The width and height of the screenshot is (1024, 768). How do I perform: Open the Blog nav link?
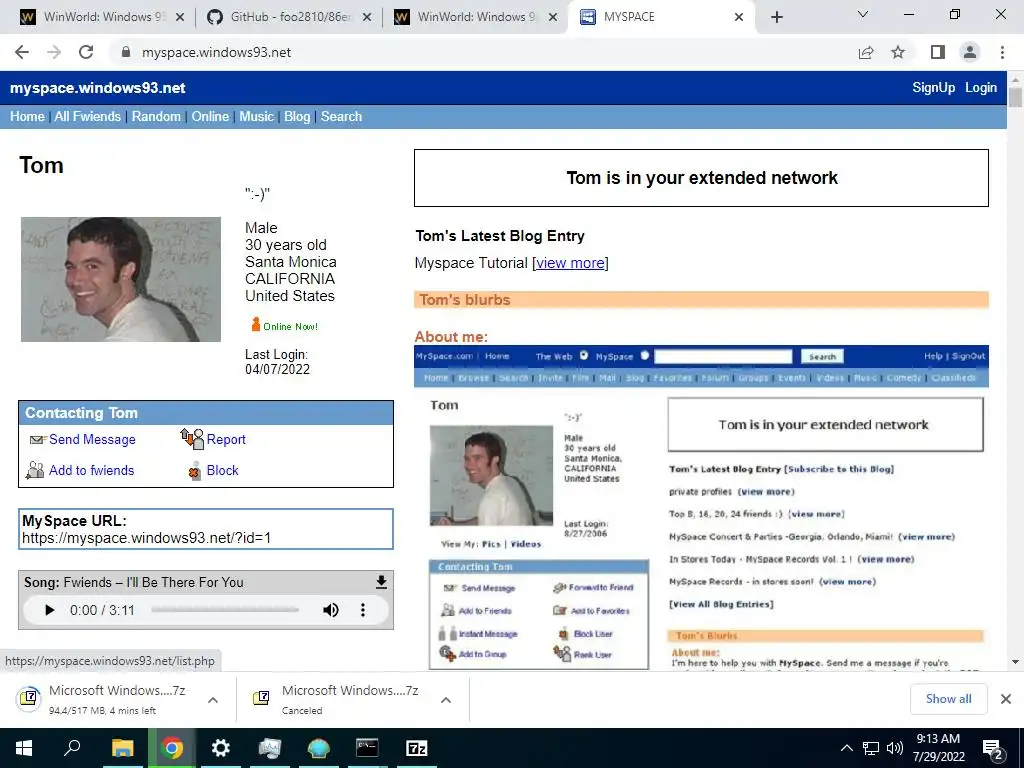click(297, 116)
